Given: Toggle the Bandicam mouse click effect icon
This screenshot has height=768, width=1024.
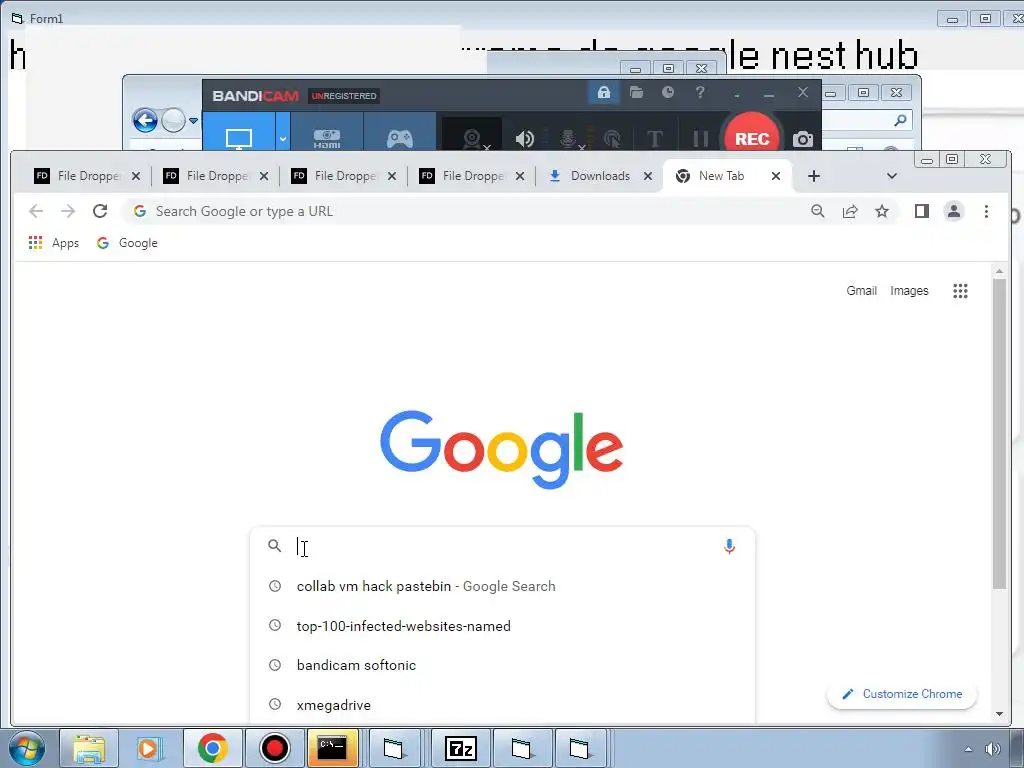Looking at the screenshot, I should click(x=612, y=138).
